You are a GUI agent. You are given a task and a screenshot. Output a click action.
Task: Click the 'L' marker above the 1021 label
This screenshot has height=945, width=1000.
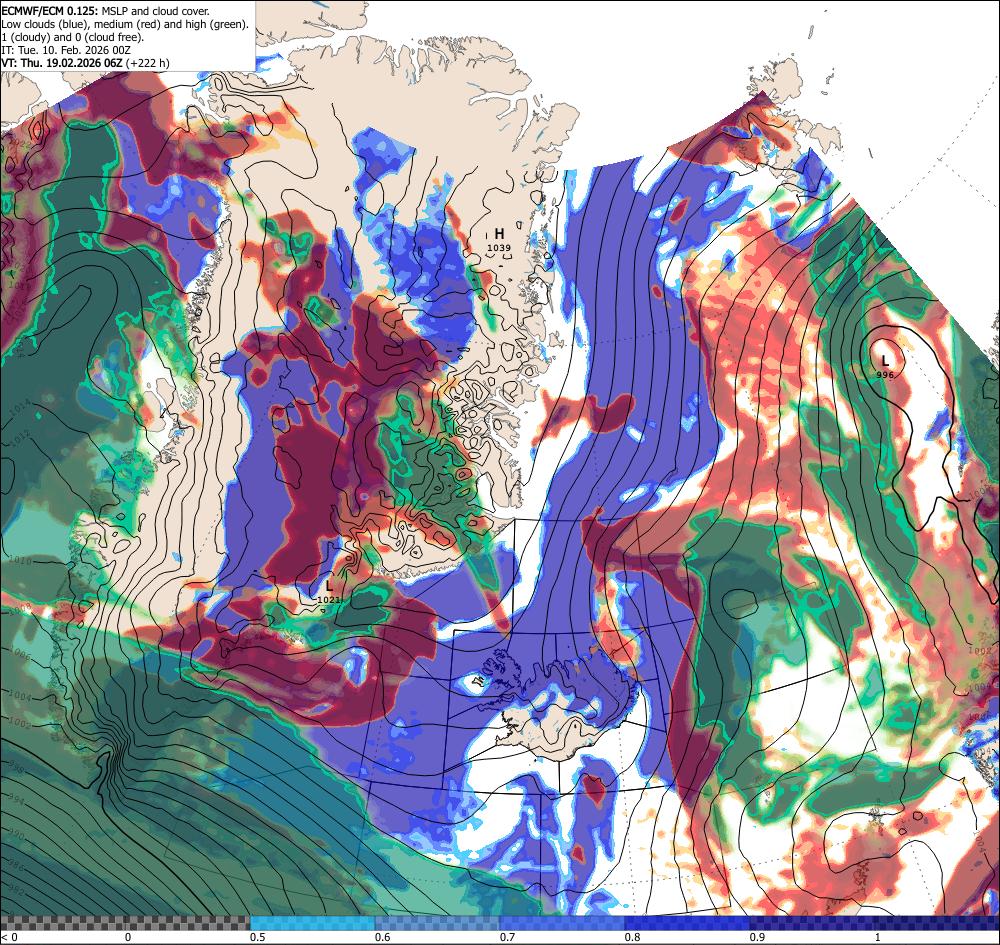point(329,585)
